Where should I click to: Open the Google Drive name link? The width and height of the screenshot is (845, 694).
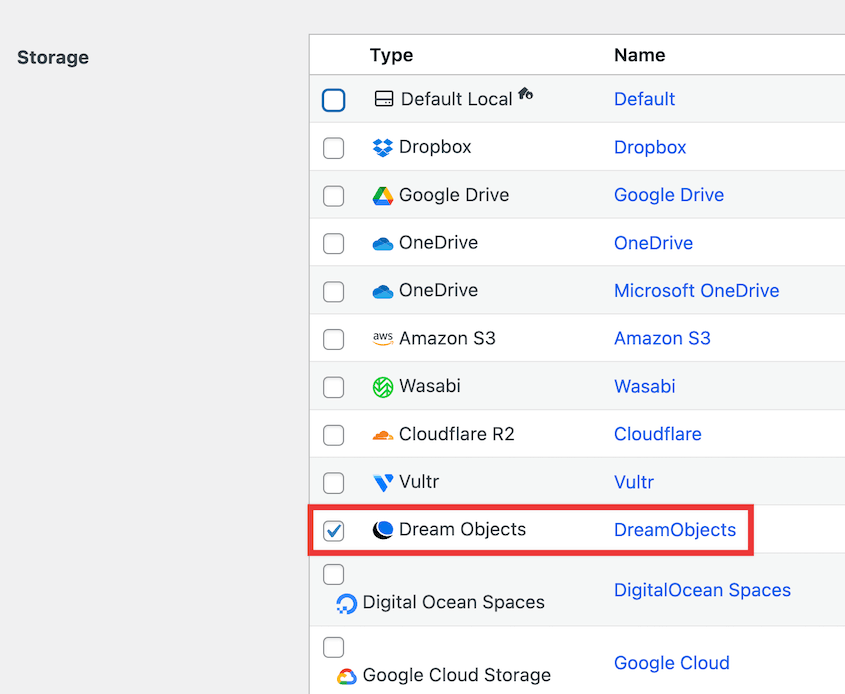[x=669, y=195]
